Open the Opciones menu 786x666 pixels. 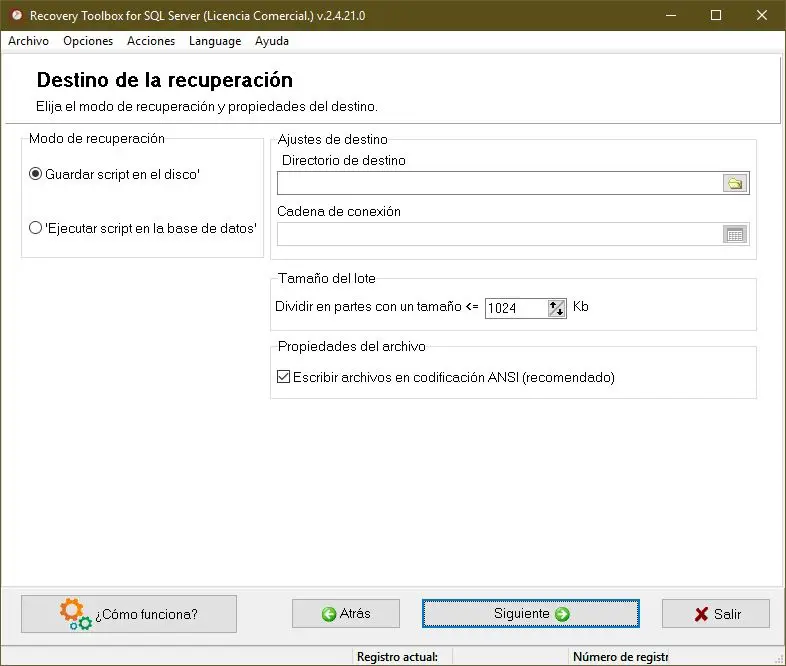pyautogui.click(x=88, y=41)
